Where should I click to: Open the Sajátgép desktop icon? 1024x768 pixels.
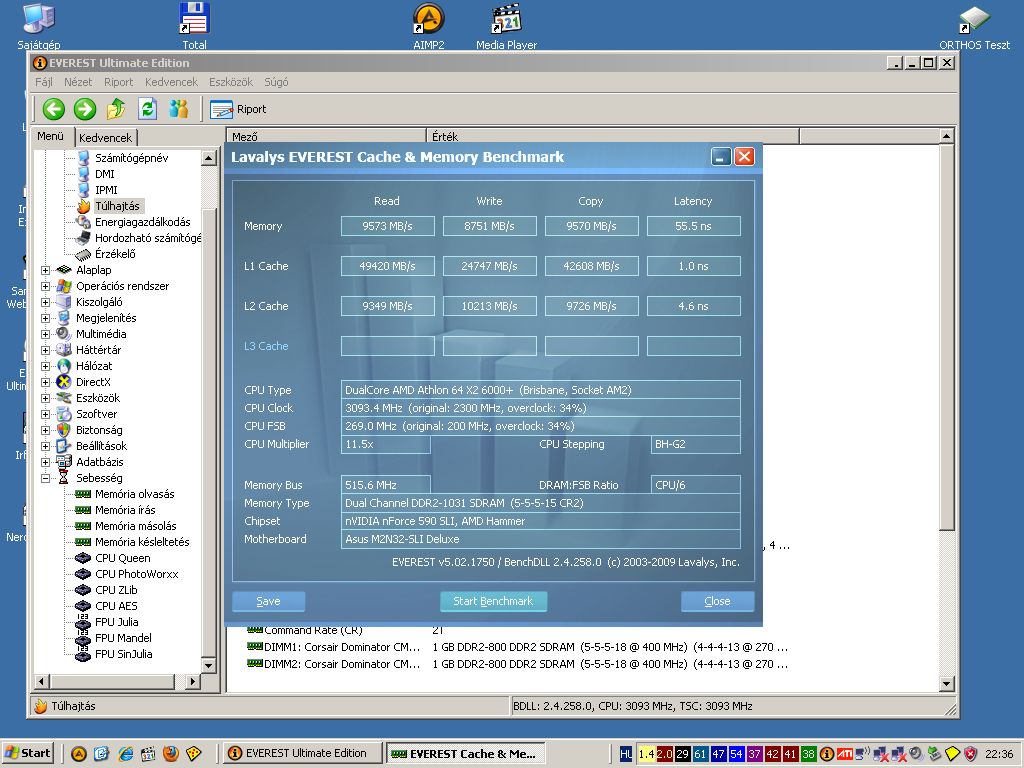[x=39, y=26]
